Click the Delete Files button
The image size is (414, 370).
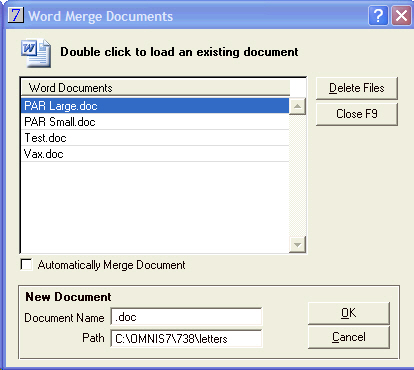pos(357,88)
